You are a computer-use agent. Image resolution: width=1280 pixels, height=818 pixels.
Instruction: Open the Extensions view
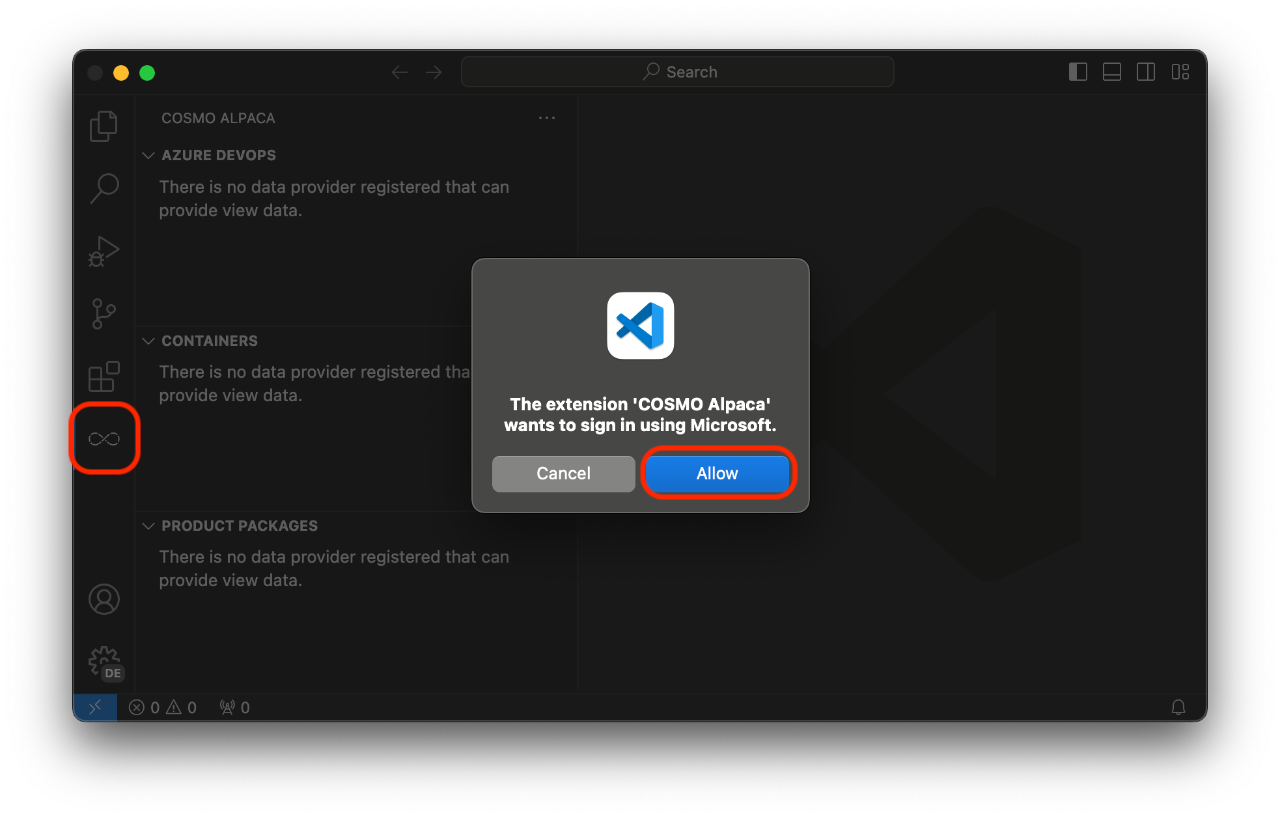point(103,376)
